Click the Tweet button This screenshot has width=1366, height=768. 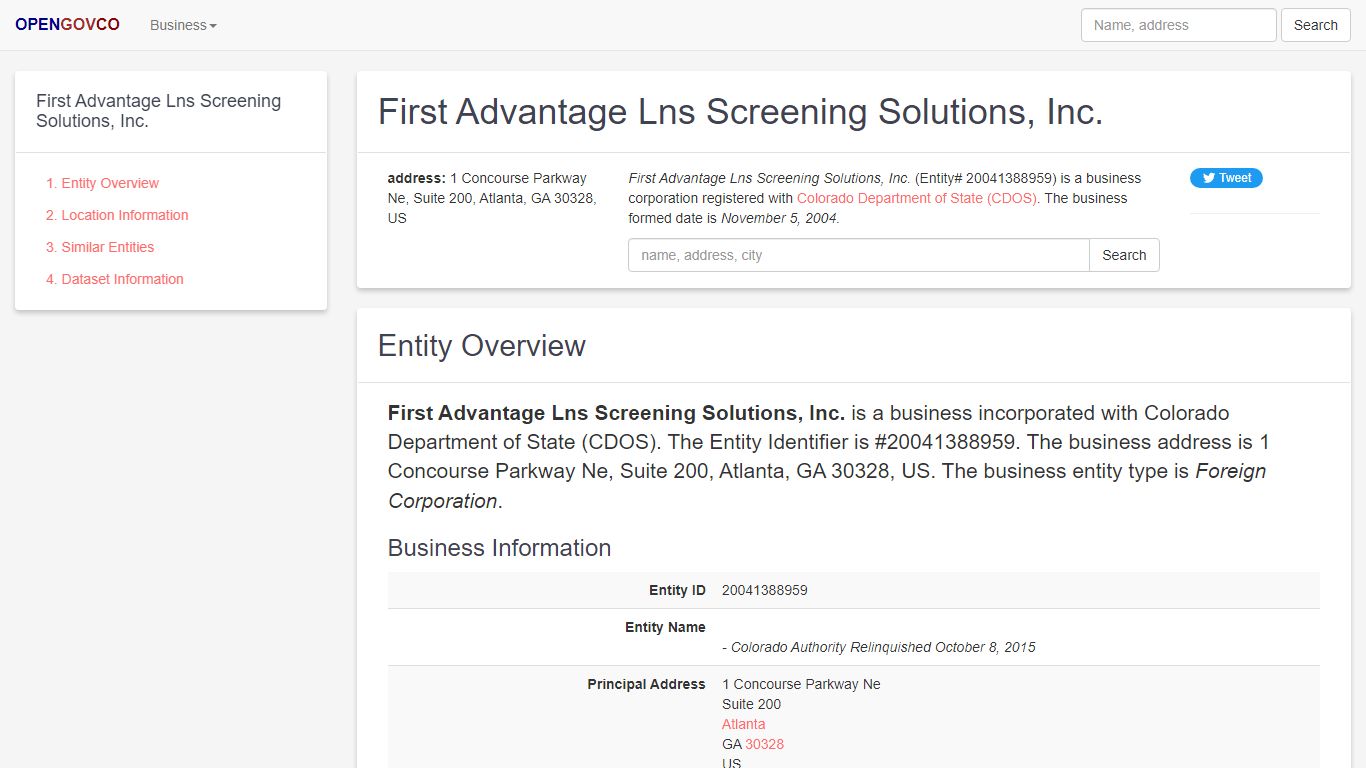pos(1226,178)
